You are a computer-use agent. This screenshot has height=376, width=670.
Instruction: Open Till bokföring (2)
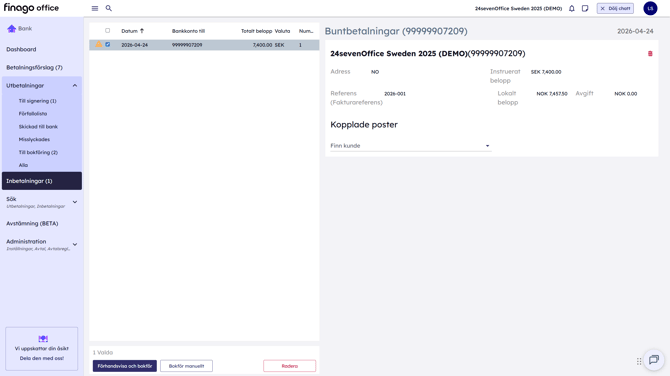[x=38, y=152]
